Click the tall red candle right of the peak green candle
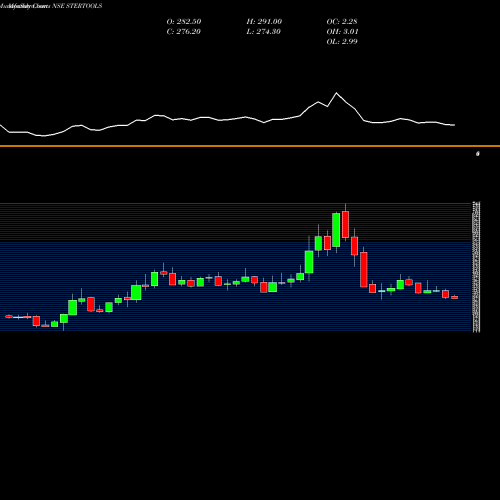Viewport: 500px width, 500px height. pos(345,224)
